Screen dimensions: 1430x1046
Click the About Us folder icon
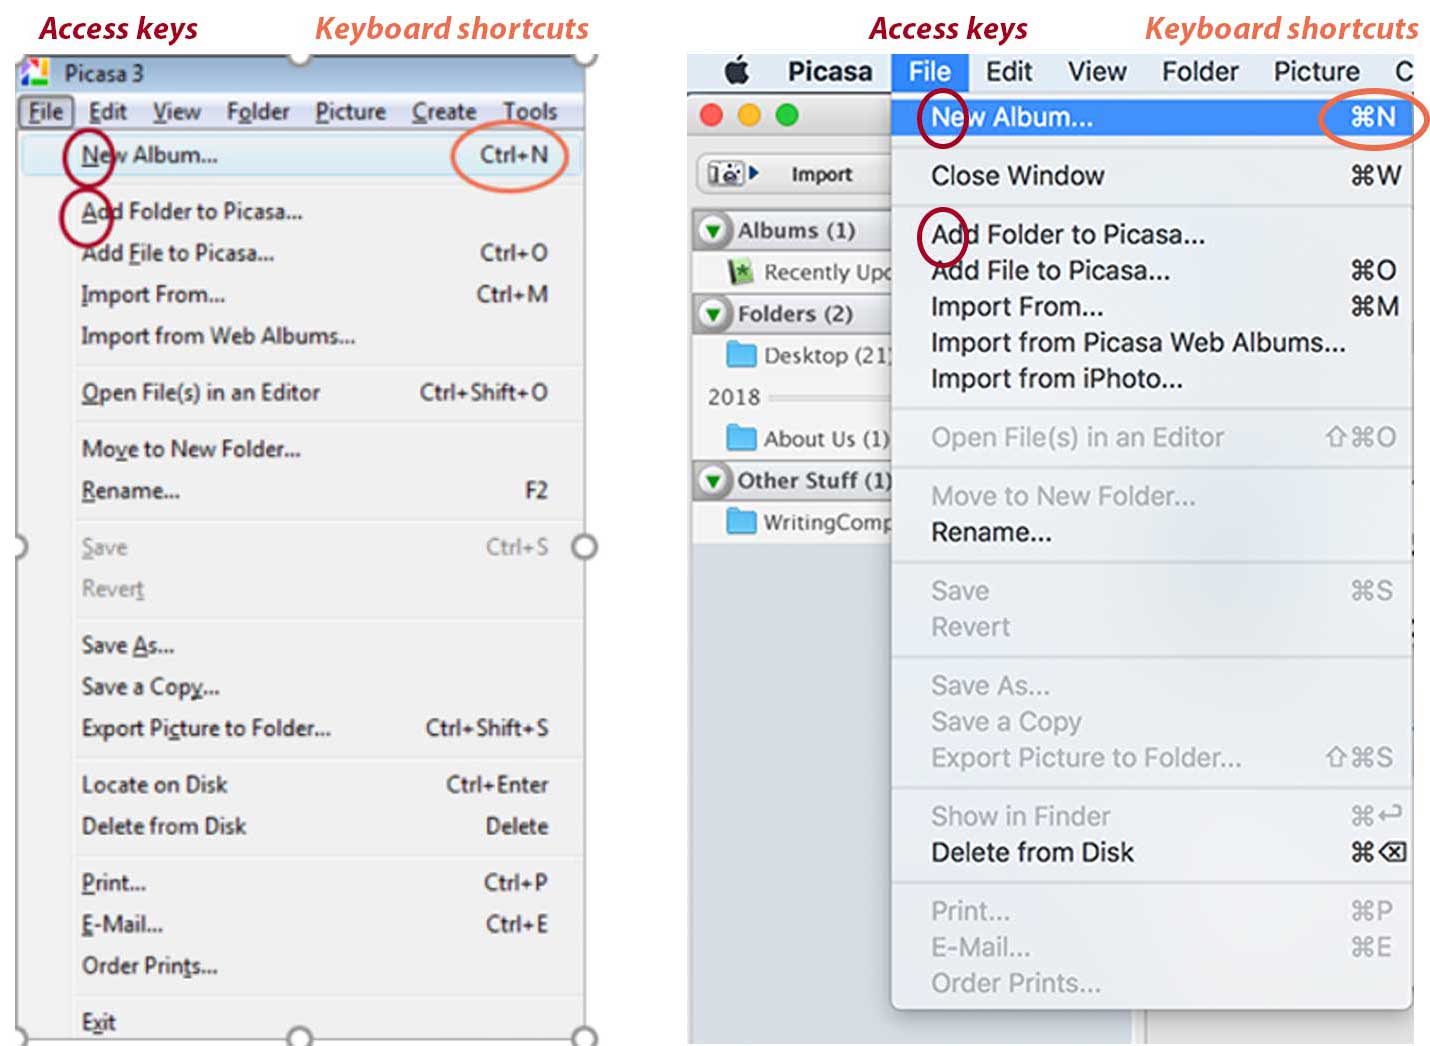741,437
